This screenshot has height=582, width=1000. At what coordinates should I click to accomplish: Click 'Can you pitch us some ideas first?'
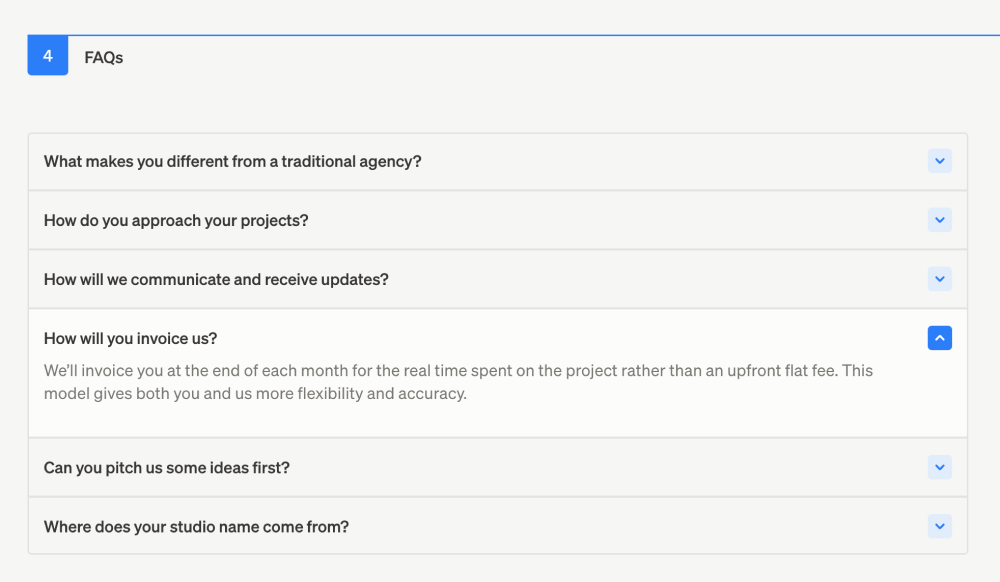pos(166,468)
